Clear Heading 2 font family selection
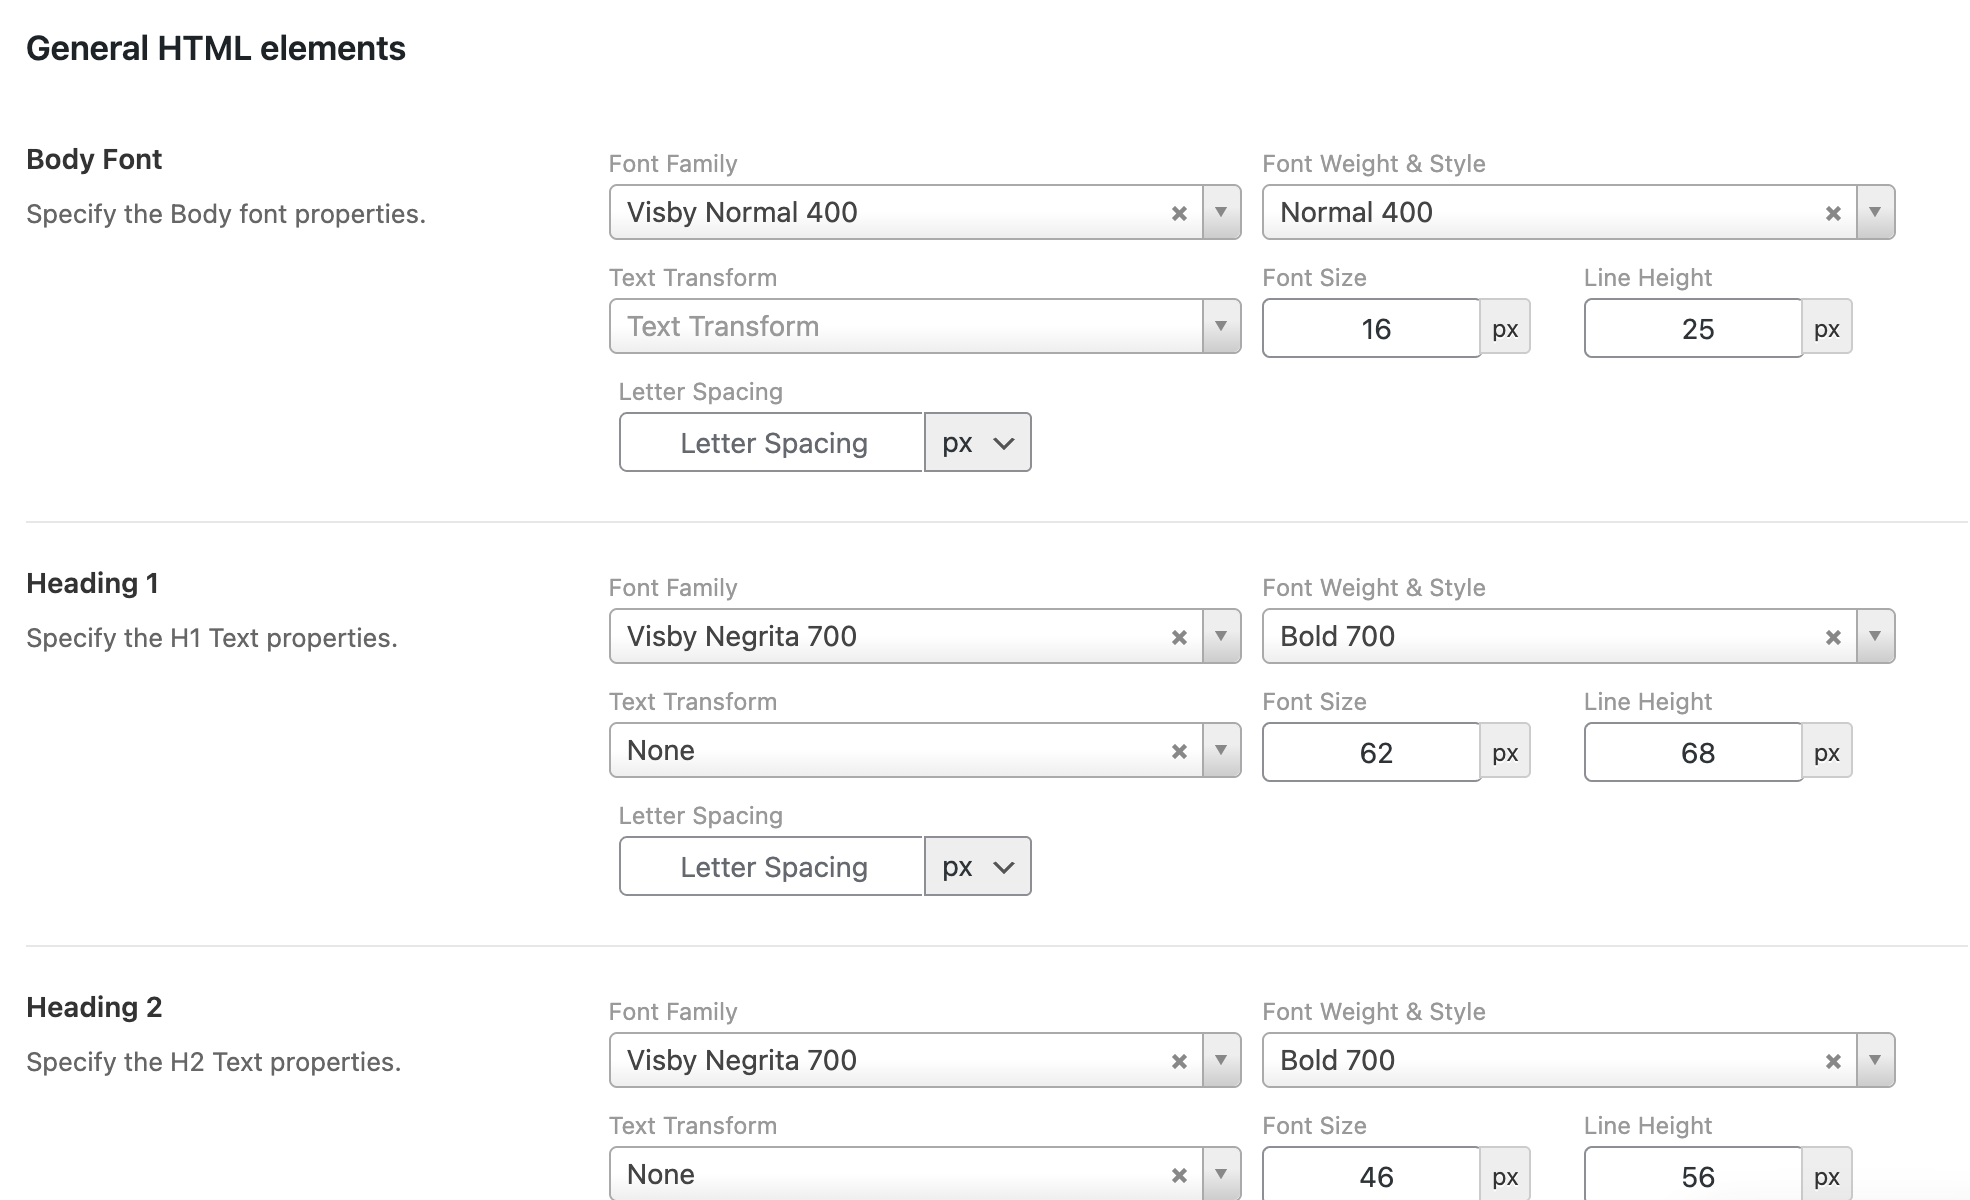Screen dimensions: 1970x1200 tap(1179, 1061)
